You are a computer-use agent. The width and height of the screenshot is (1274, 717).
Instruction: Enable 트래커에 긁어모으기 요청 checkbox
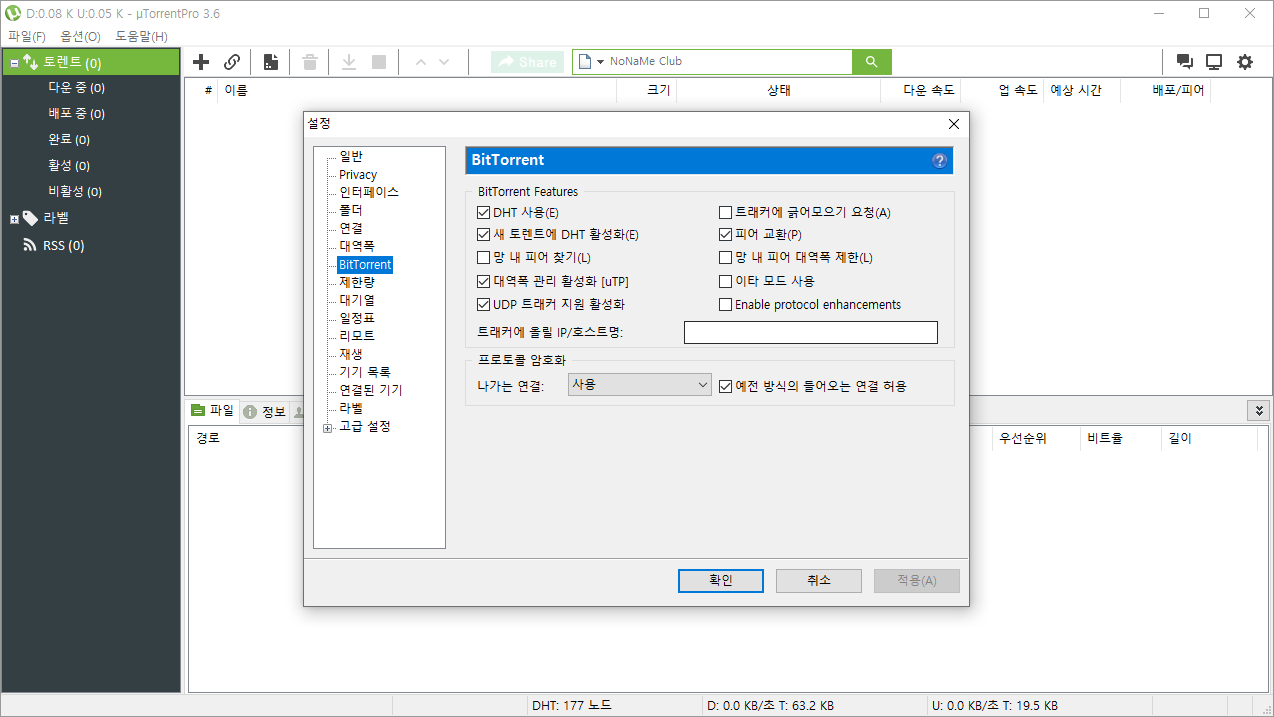point(726,212)
